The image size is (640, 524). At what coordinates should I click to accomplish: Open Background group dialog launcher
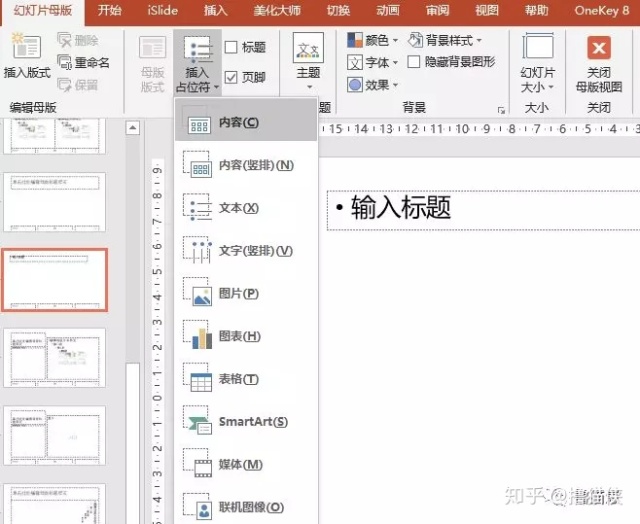tap(501, 110)
